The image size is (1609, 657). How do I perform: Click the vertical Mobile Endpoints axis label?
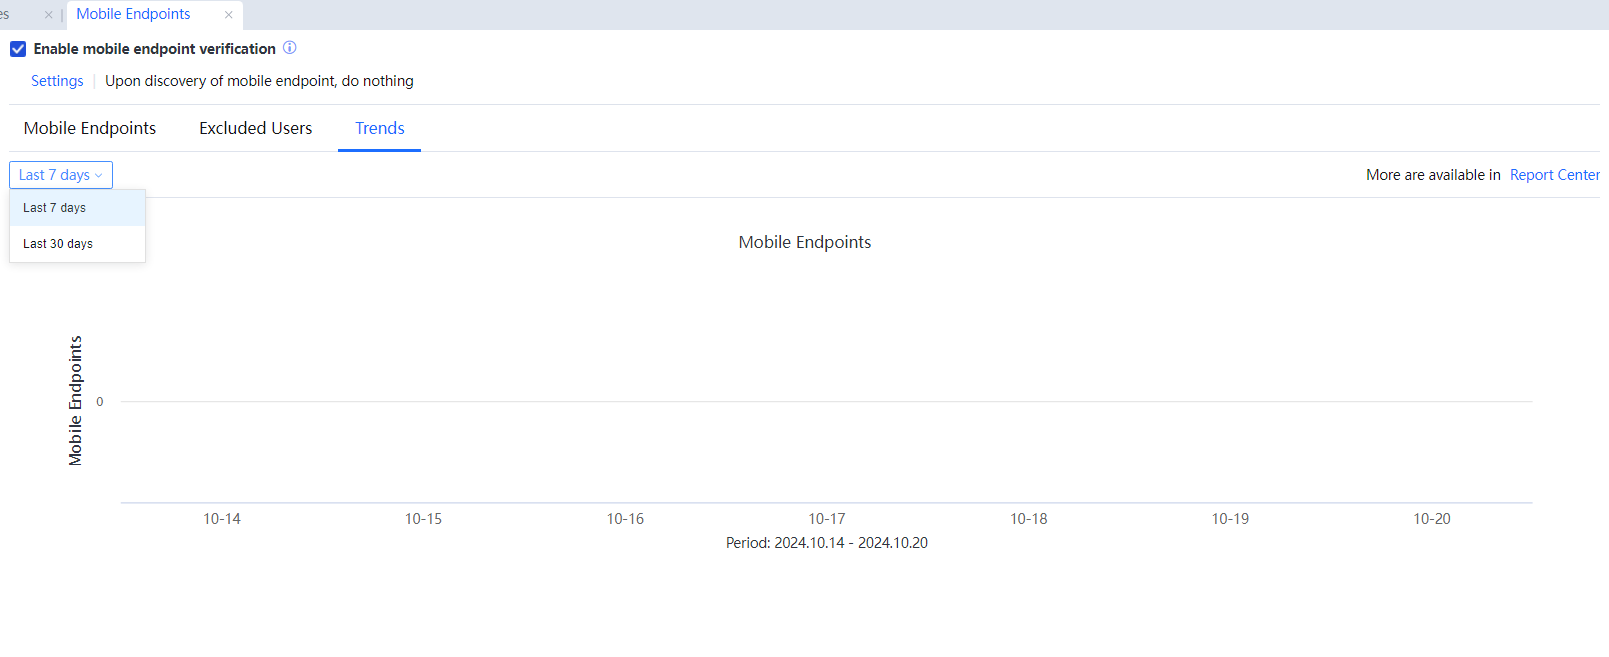[76, 401]
